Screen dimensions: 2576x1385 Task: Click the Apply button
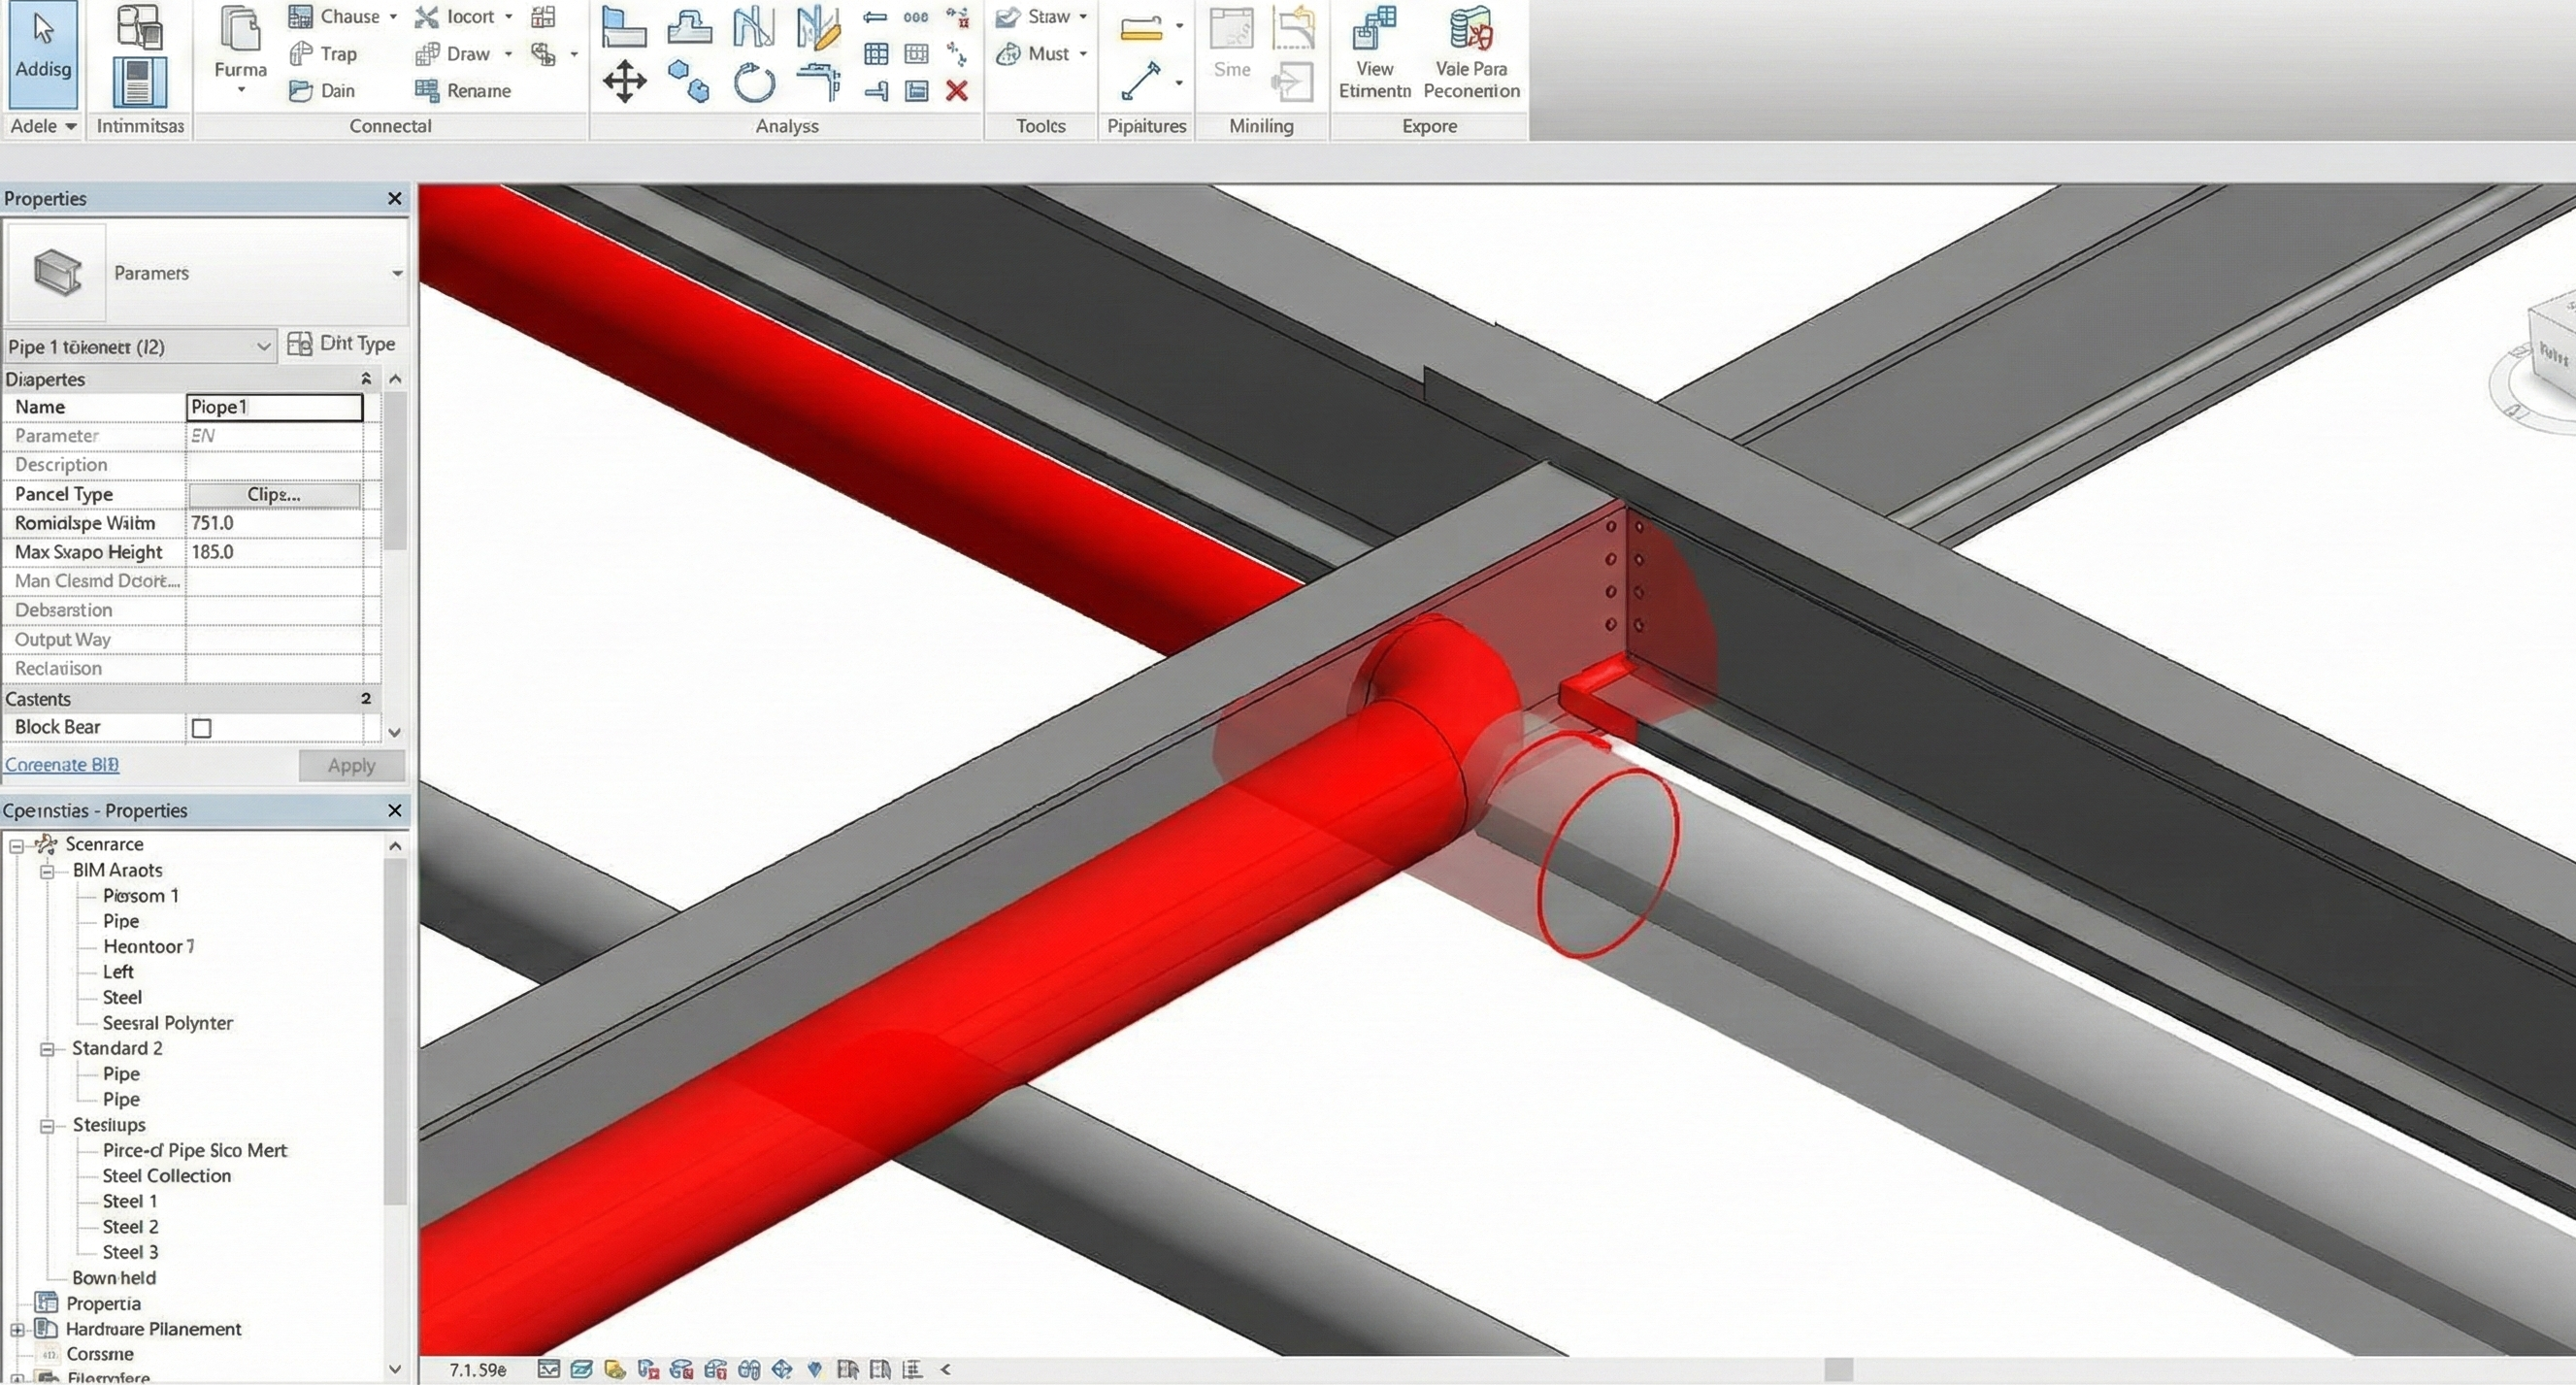351,766
